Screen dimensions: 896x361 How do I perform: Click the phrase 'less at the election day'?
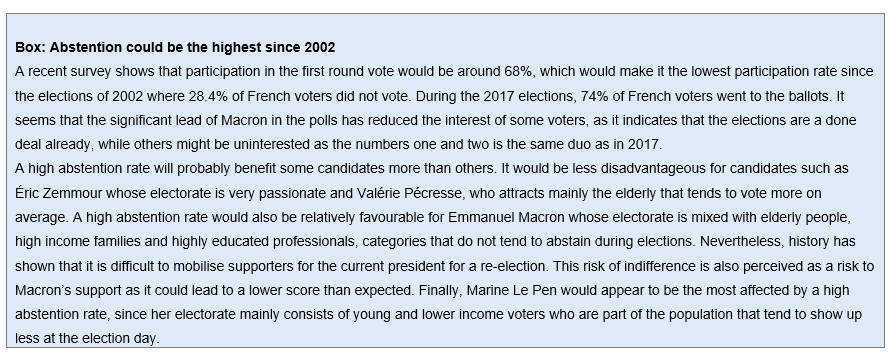[87, 338]
